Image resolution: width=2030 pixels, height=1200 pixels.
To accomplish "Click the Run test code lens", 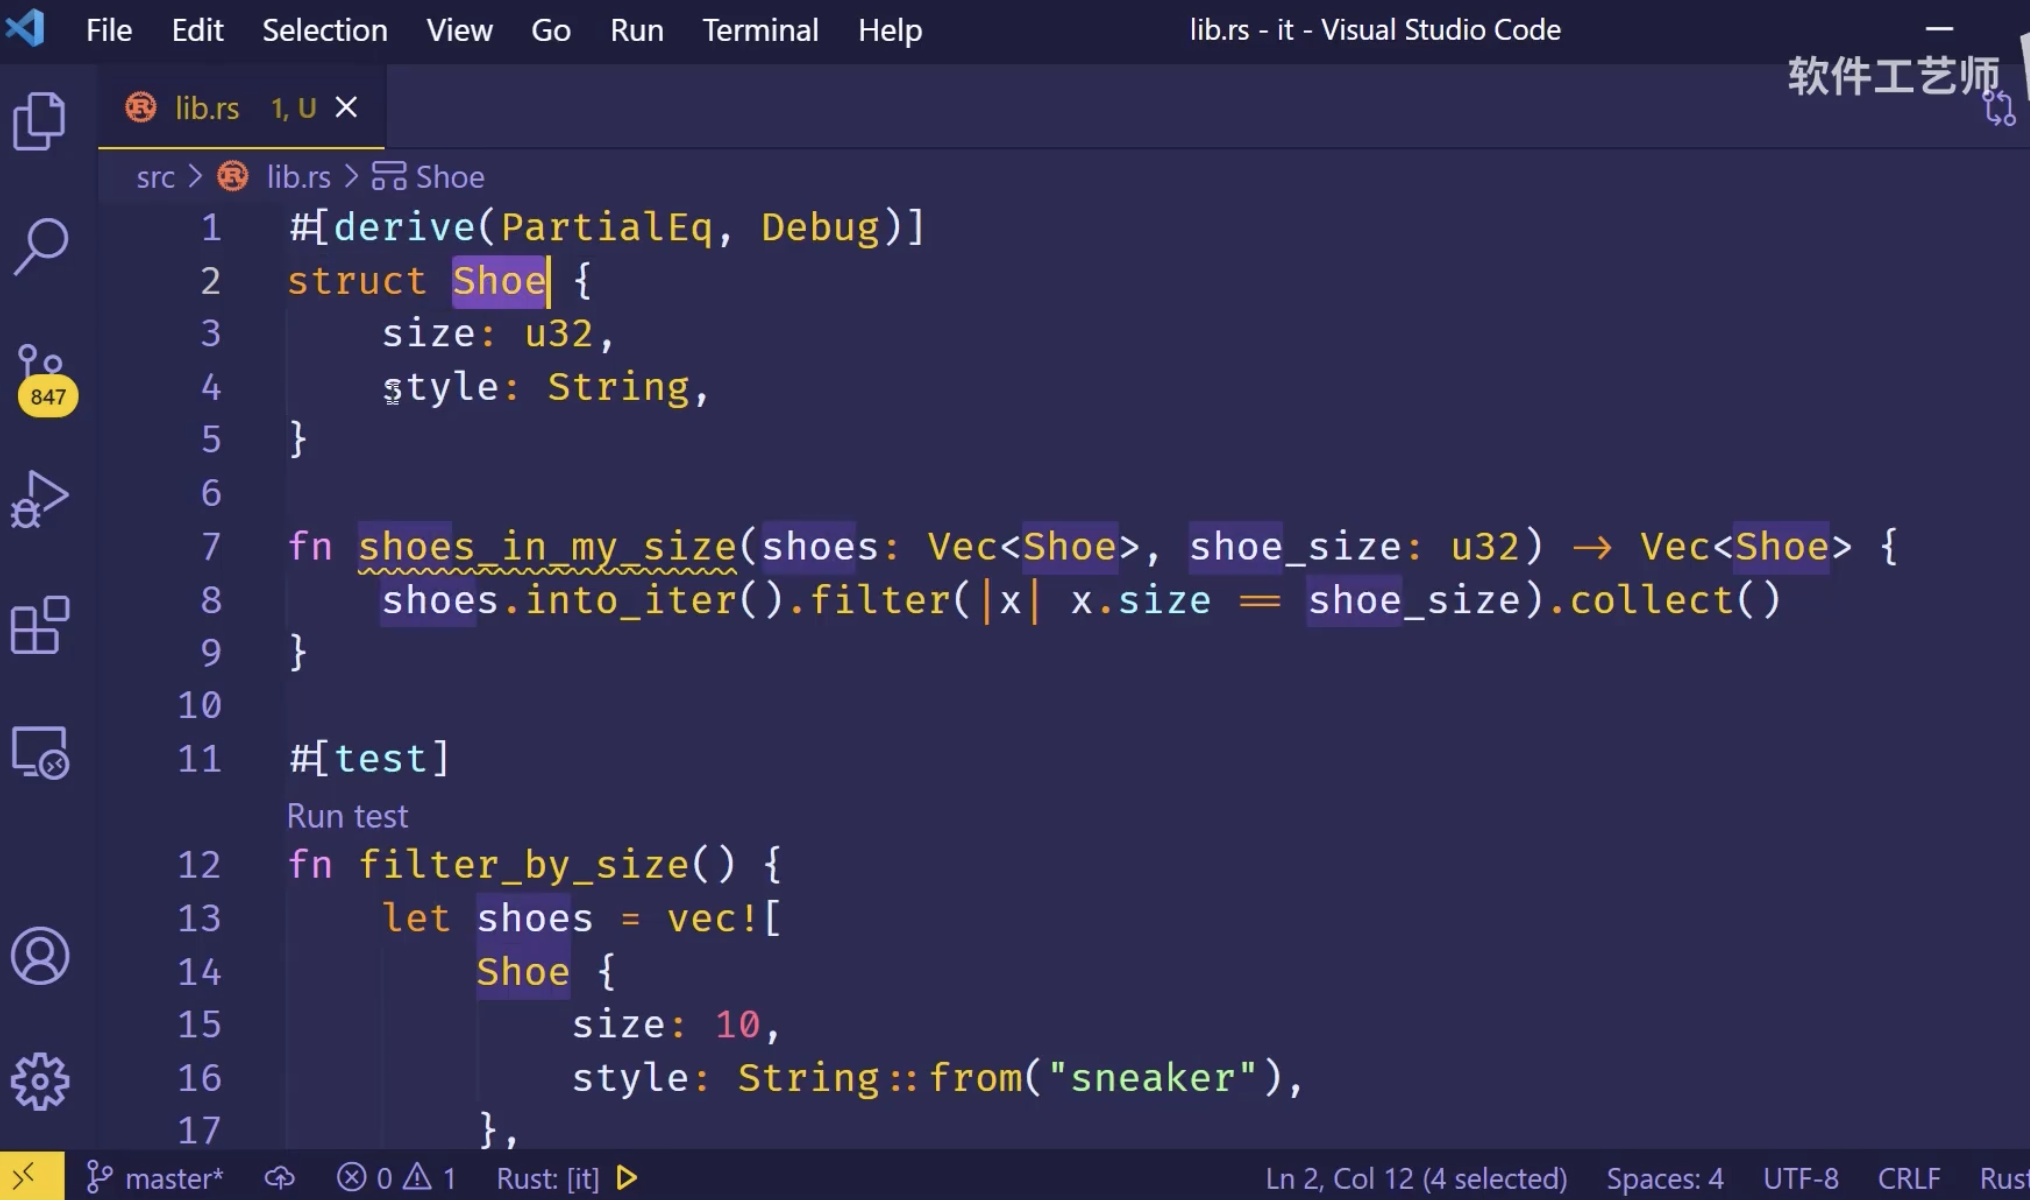I will 347,816.
